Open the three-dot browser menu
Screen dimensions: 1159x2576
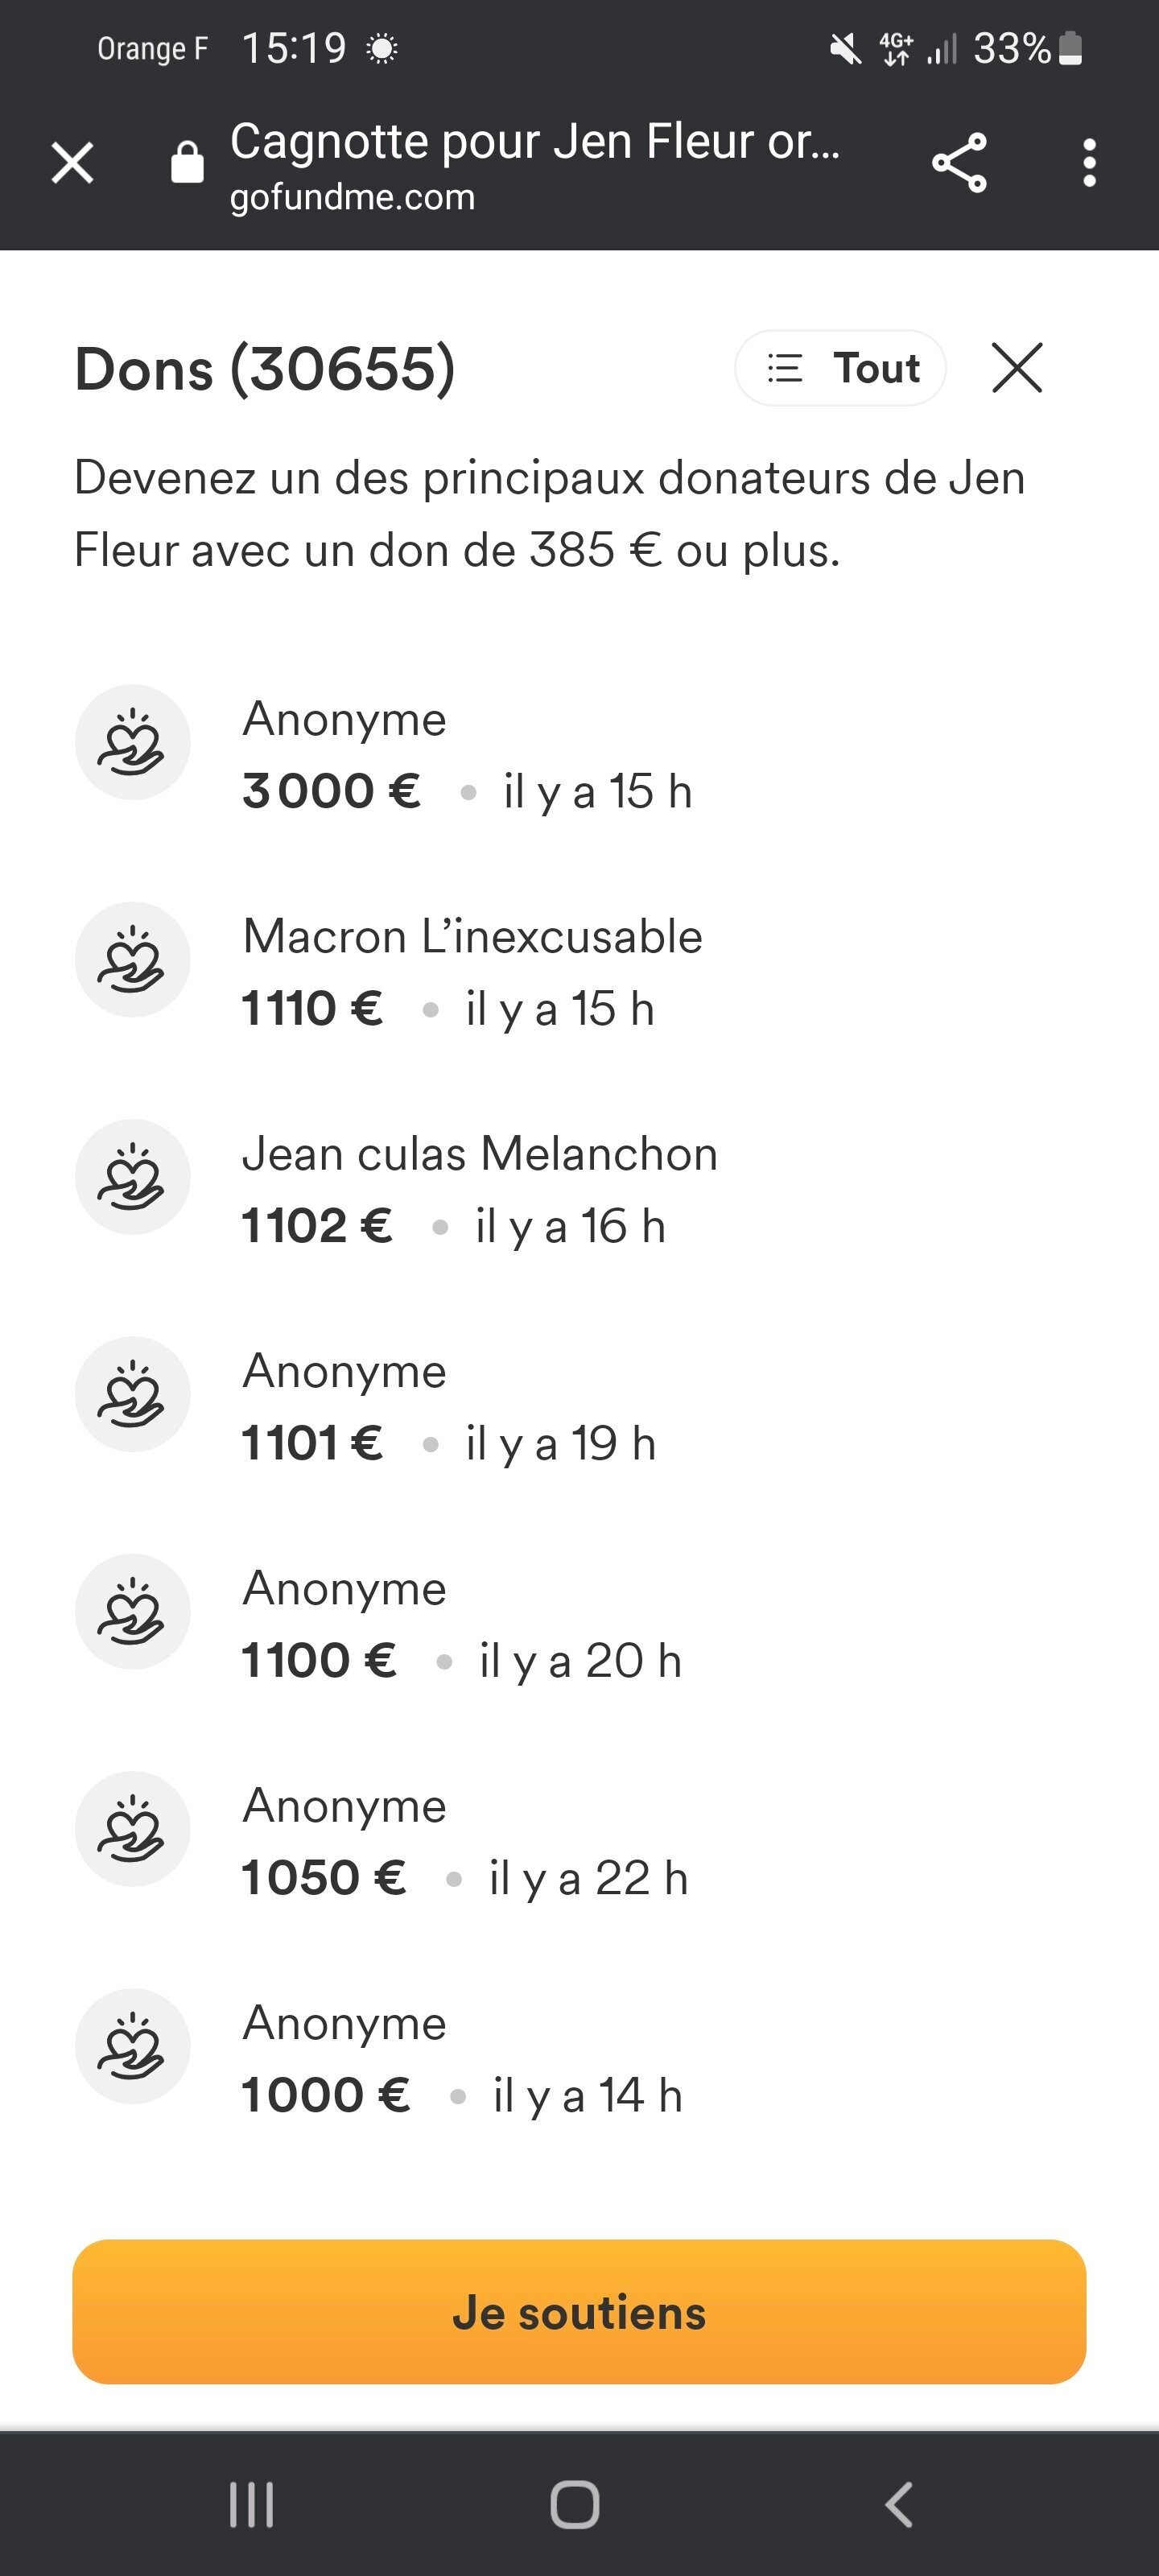click(1089, 162)
